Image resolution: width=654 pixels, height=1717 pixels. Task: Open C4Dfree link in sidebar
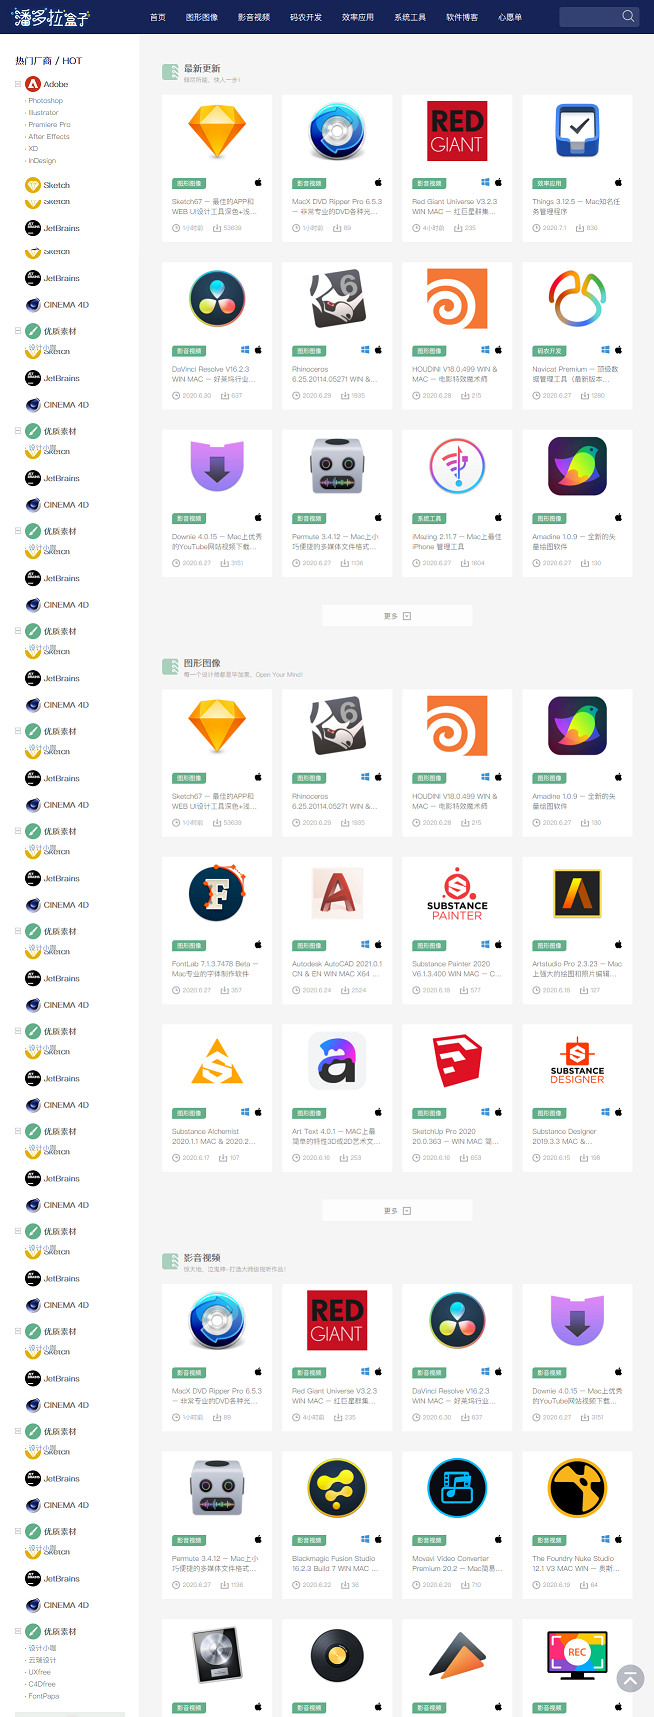click(x=42, y=1684)
